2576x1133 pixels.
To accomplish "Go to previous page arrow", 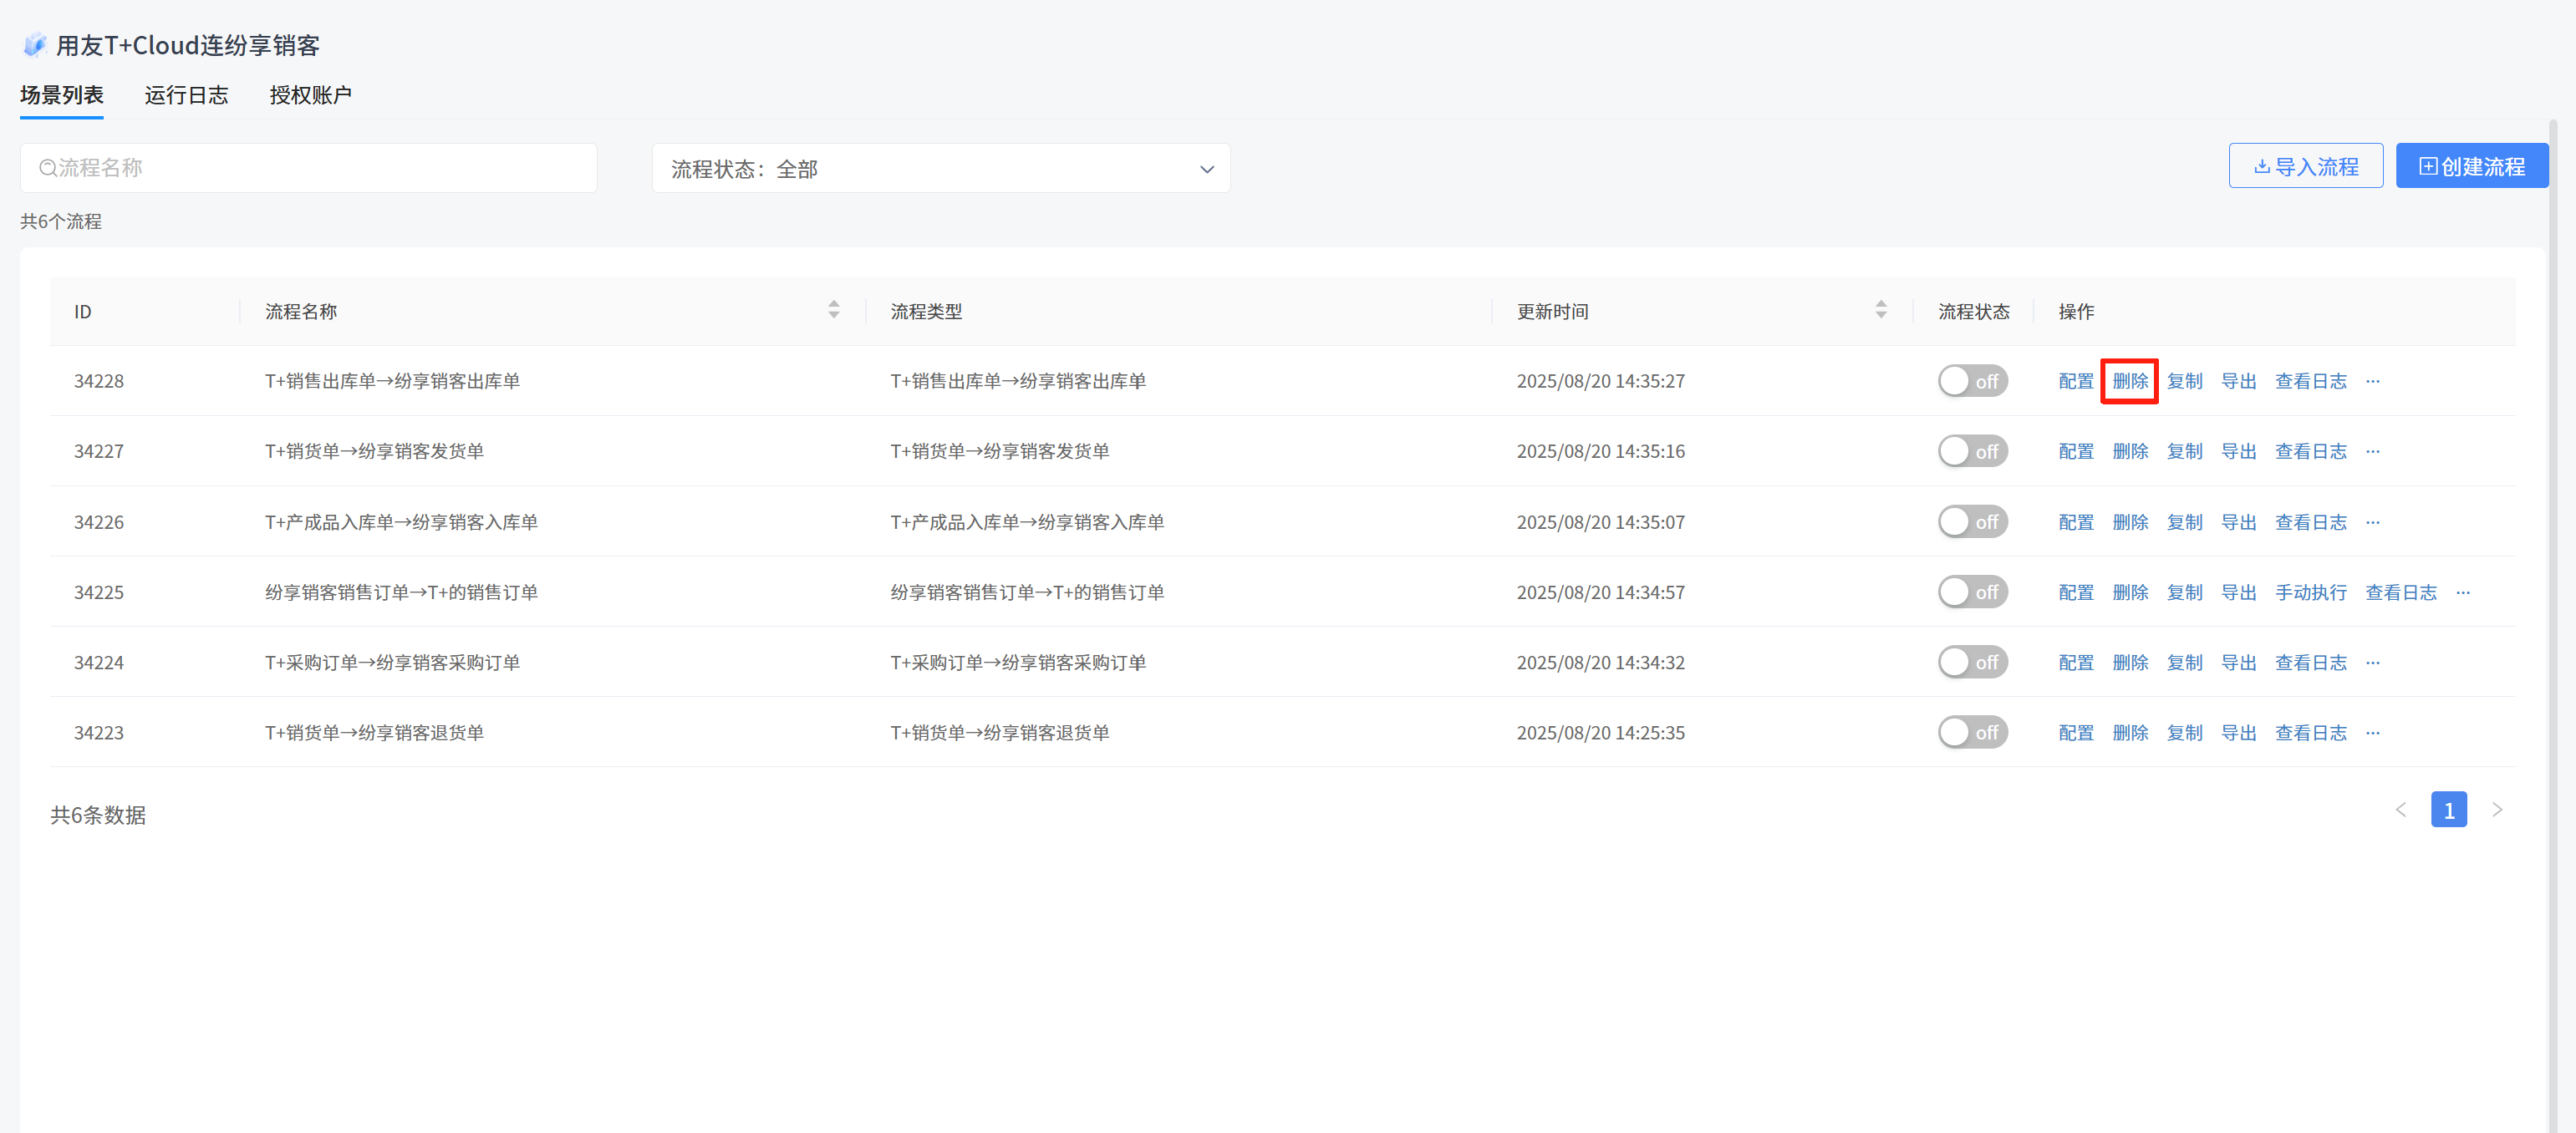I will pos(2401,810).
